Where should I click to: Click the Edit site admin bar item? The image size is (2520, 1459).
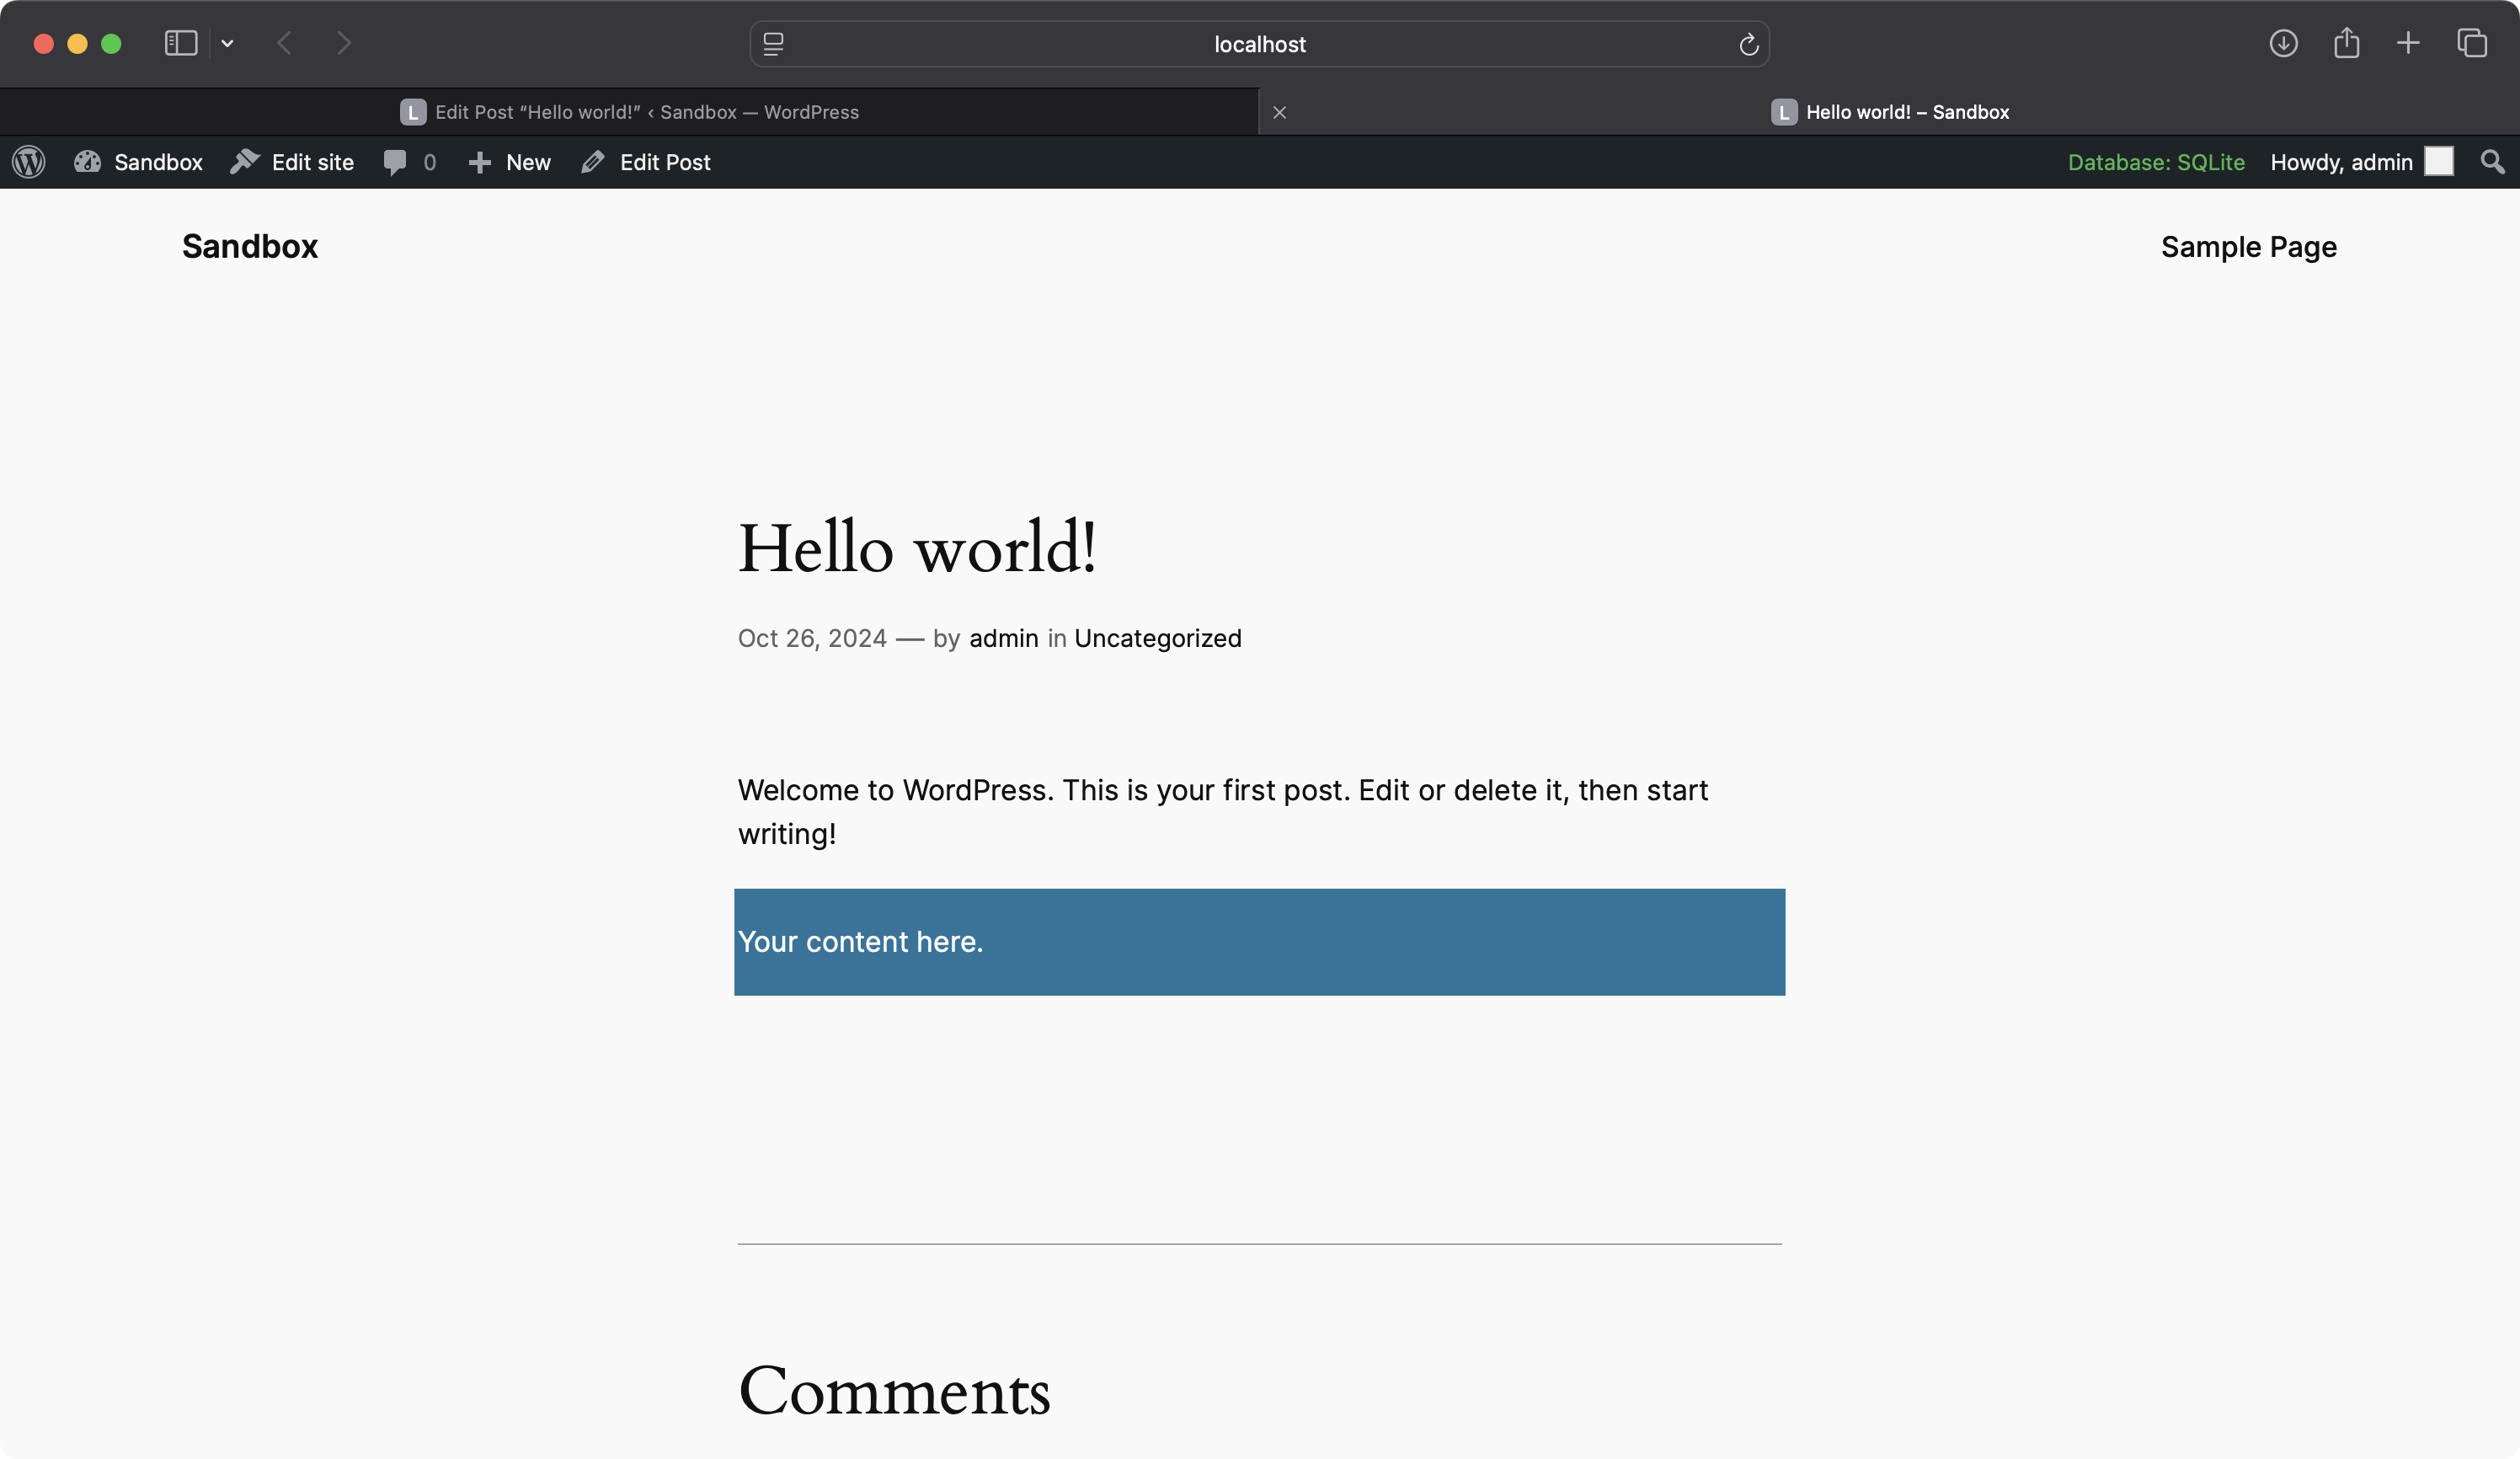pos(292,162)
